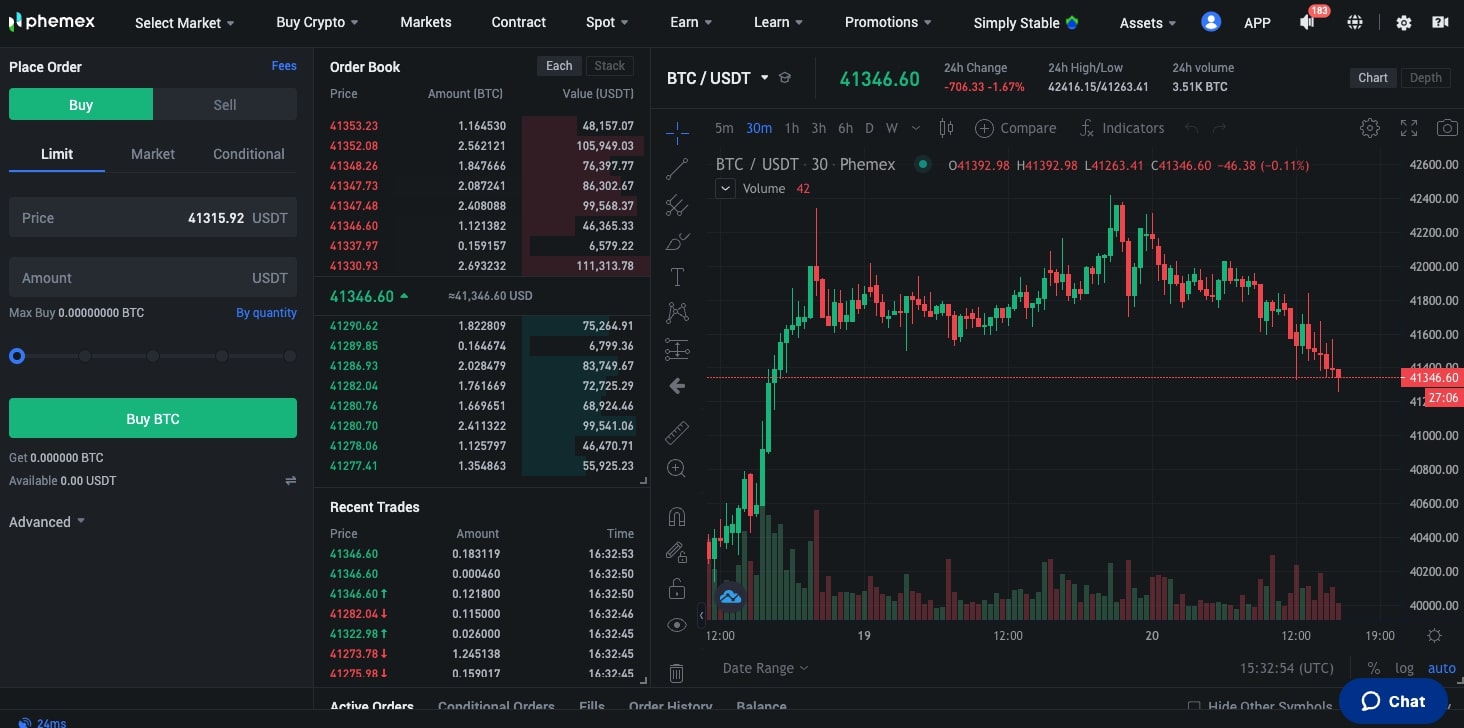Image resolution: width=1464 pixels, height=728 pixels.
Task: Select the trend line drawing tool
Action: pyautogui.click(x=677, y=168)
